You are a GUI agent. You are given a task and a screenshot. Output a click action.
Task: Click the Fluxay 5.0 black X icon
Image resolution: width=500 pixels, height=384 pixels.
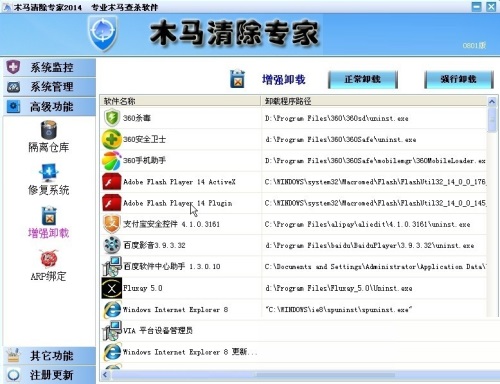112,288
